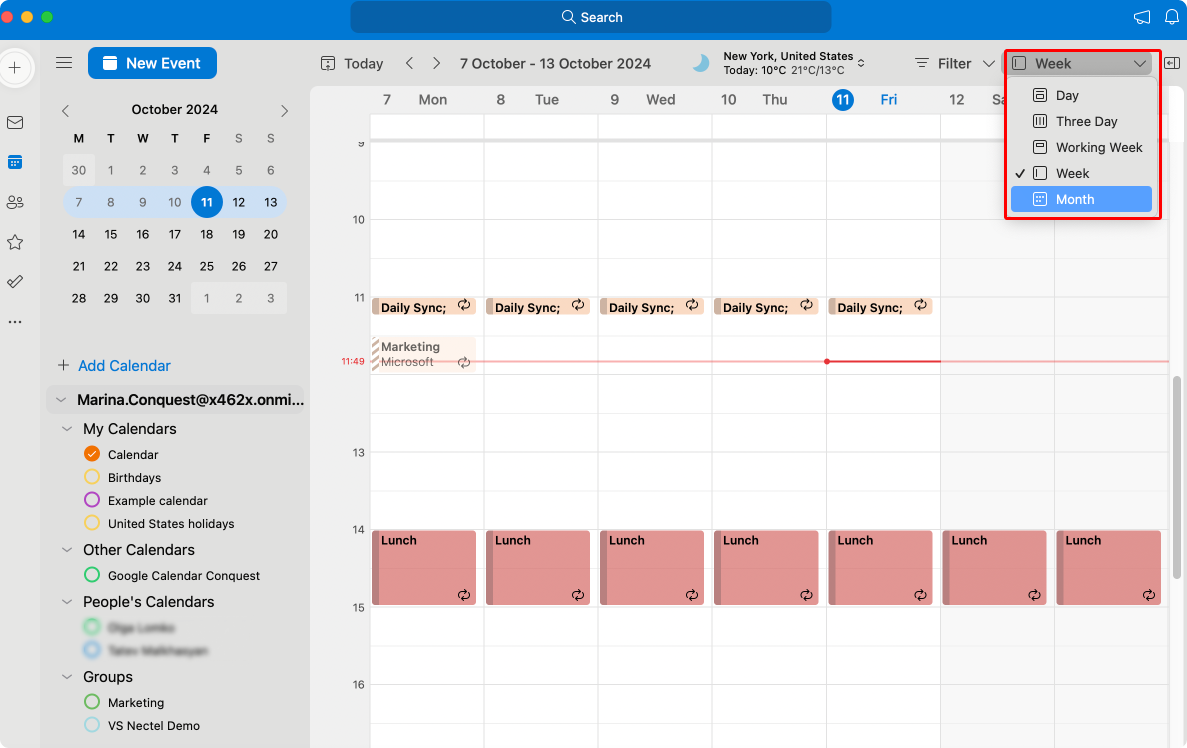Open Monday's Lunch event
Viewport: 1187px width, 748px height.
click(x=424, y=567)
